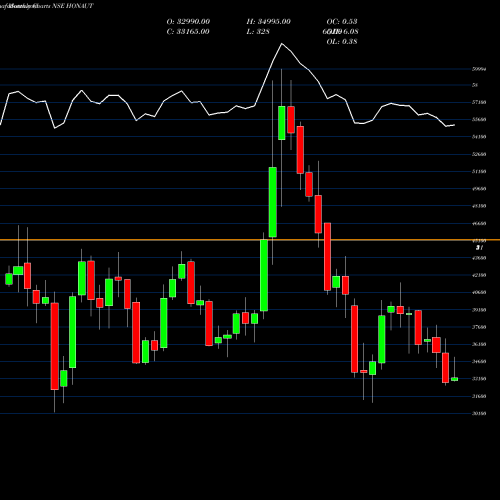Click the 30150 price axis label
500x500 pixels.
pos(479,413)
